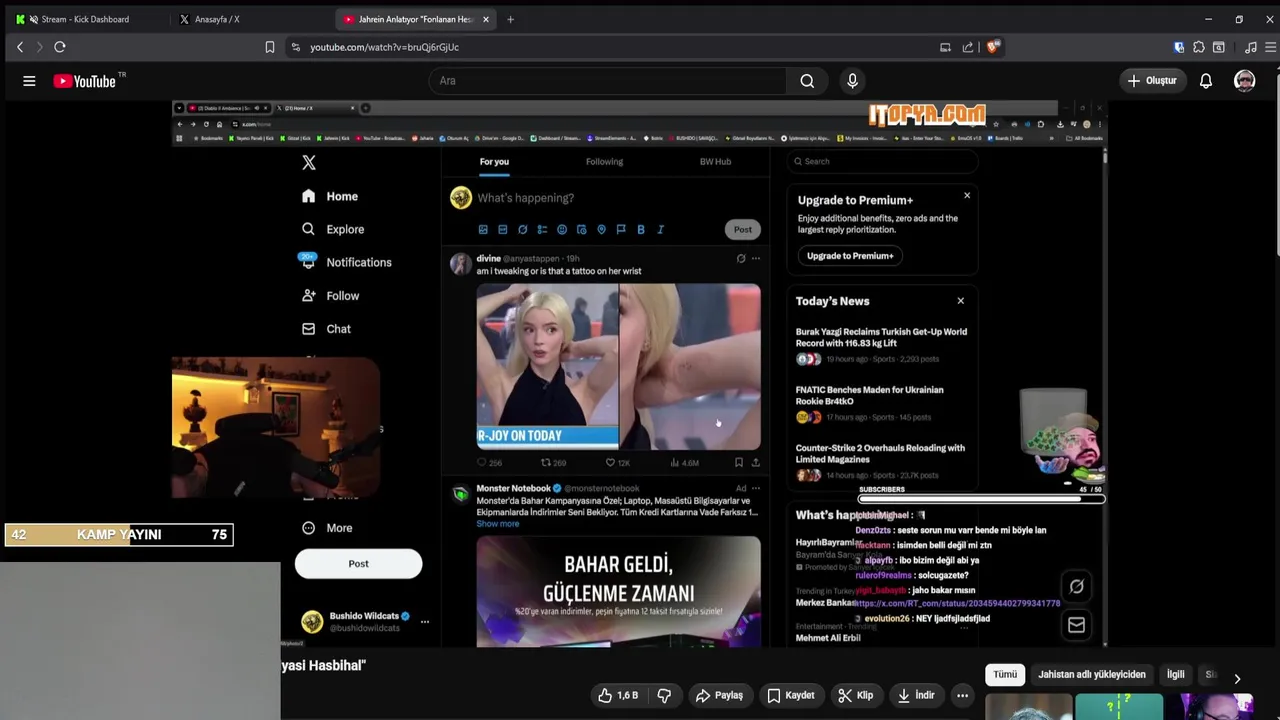
Task: Open Chat in the X sidebar
Action: [x=326, y=329]
